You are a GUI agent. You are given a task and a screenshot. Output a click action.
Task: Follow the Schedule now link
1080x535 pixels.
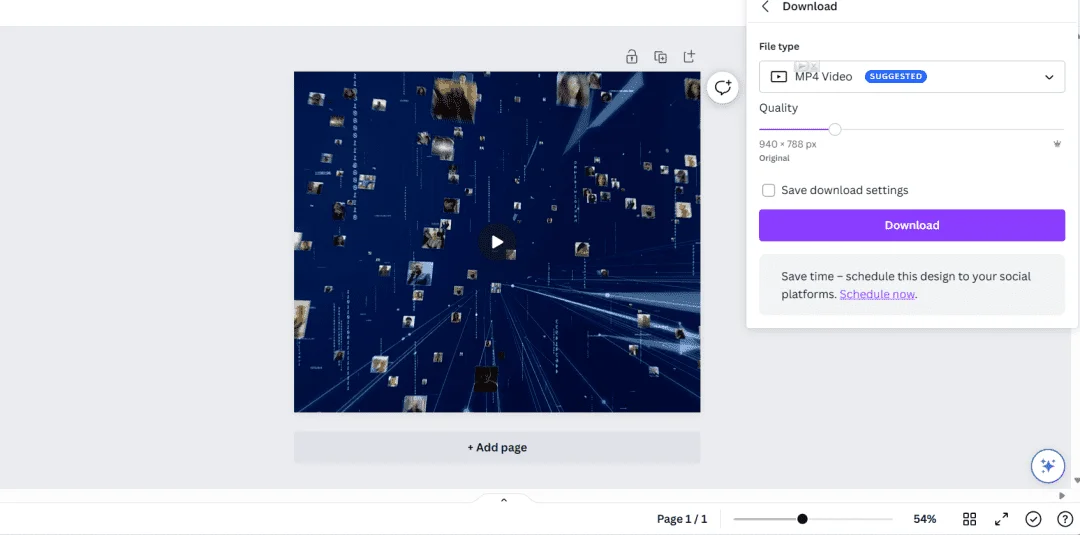point(877,294)
